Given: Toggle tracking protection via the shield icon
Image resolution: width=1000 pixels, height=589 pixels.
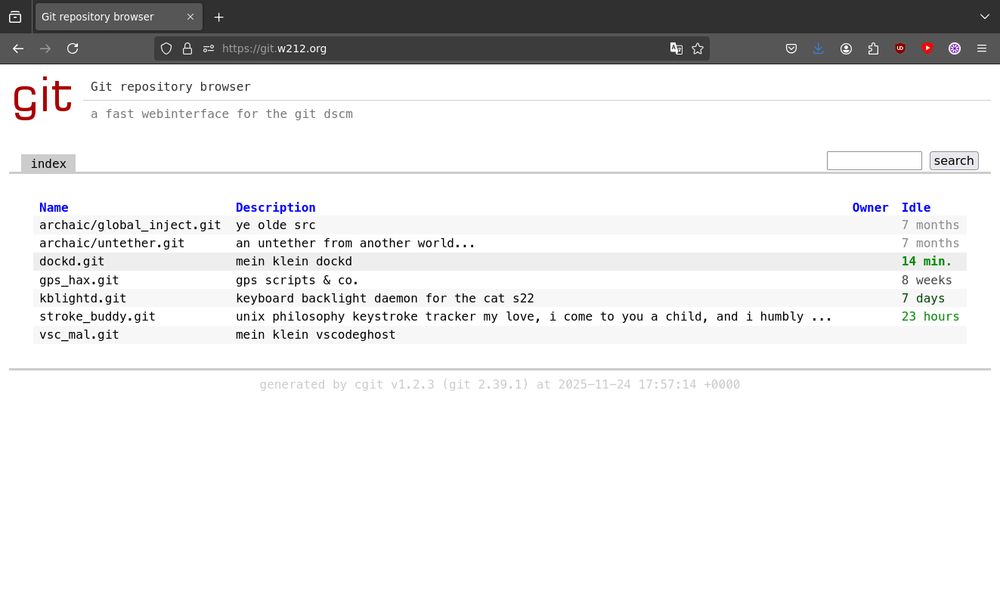Looking at the screenshot, I should click(x=167, y=48).
